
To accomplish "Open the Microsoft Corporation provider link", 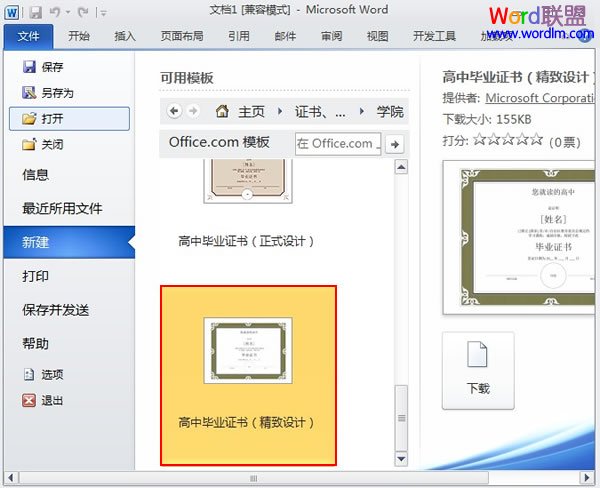I will (540, 98).
